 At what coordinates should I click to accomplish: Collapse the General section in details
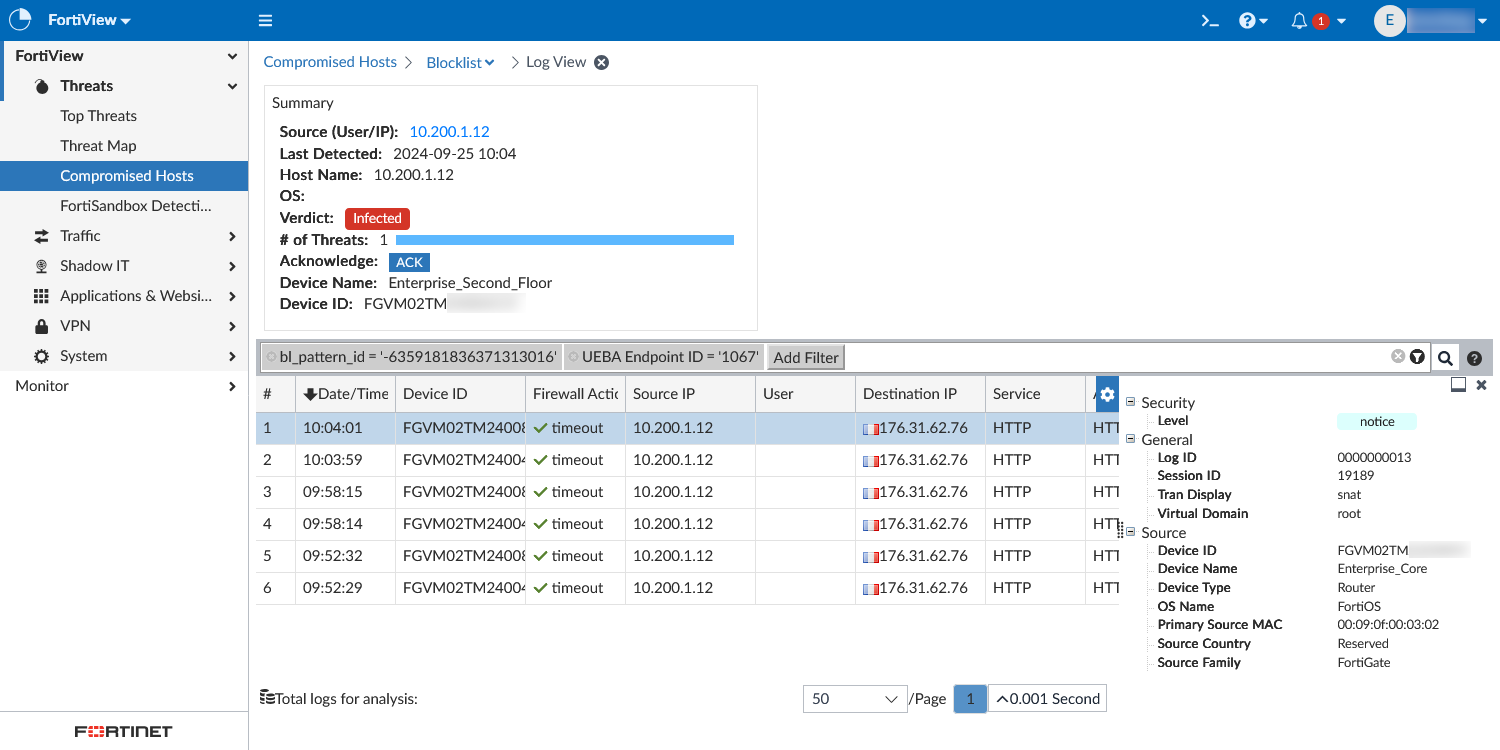tap(1131, 439)
